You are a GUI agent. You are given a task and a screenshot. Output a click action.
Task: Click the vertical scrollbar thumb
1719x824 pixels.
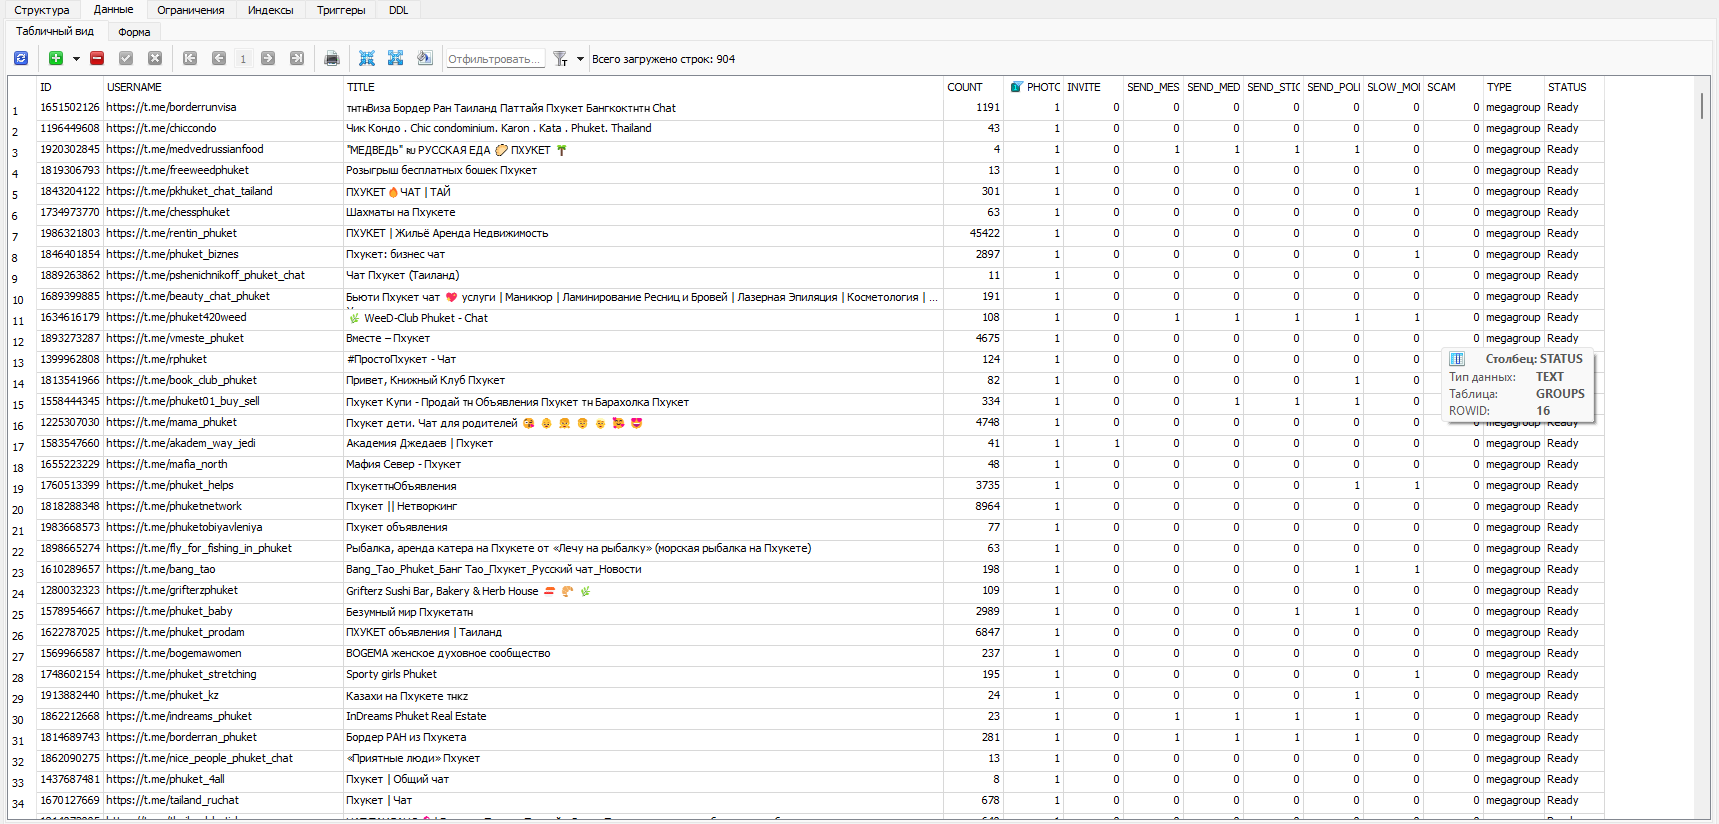click(1701, 106)
